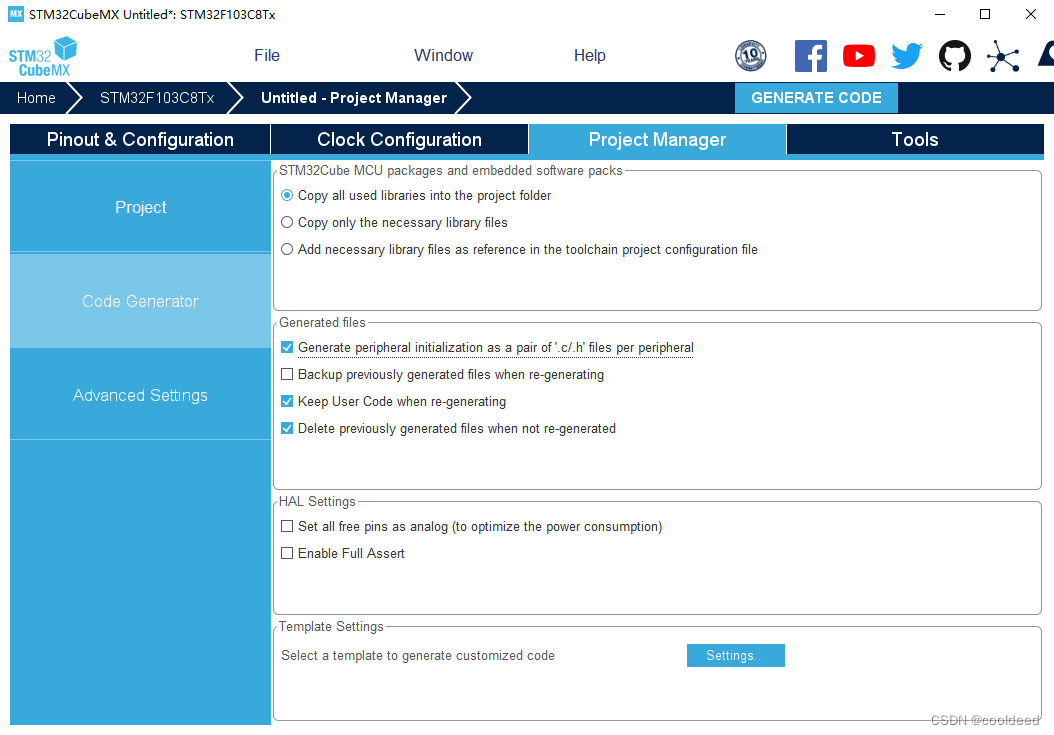Enable Backup previously generated files checkbox
The width and height of the screenshot is (1054, 735).
click(287, 375)
